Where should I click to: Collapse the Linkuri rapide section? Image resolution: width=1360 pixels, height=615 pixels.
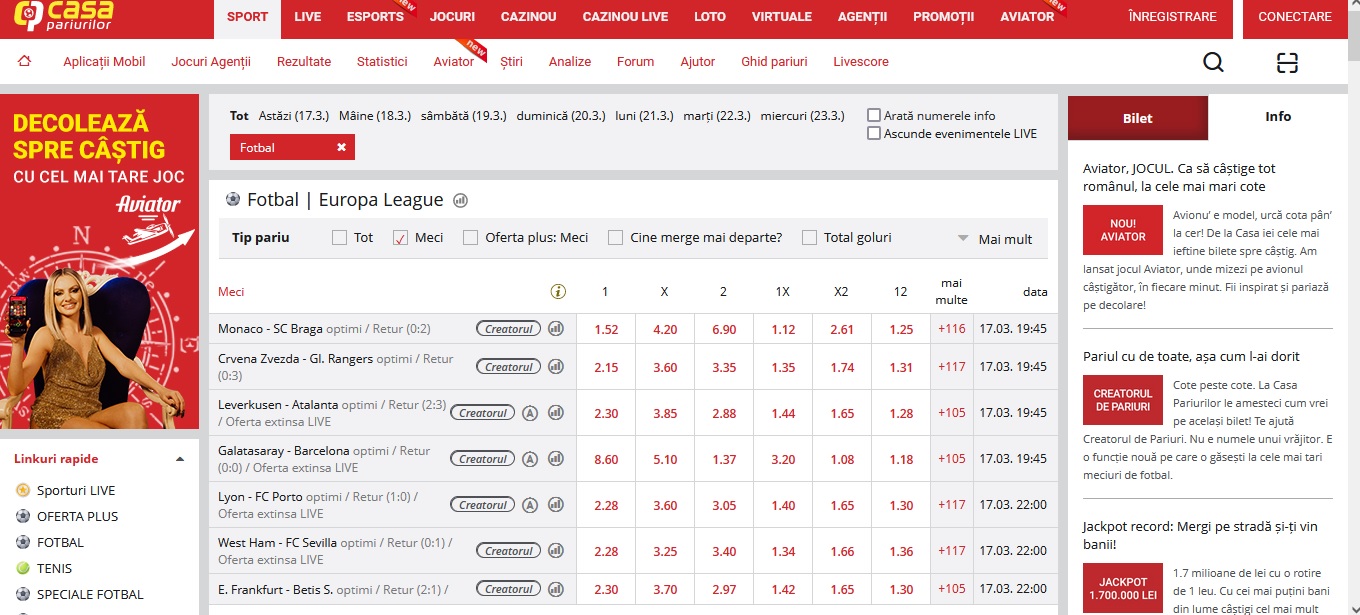180,459
